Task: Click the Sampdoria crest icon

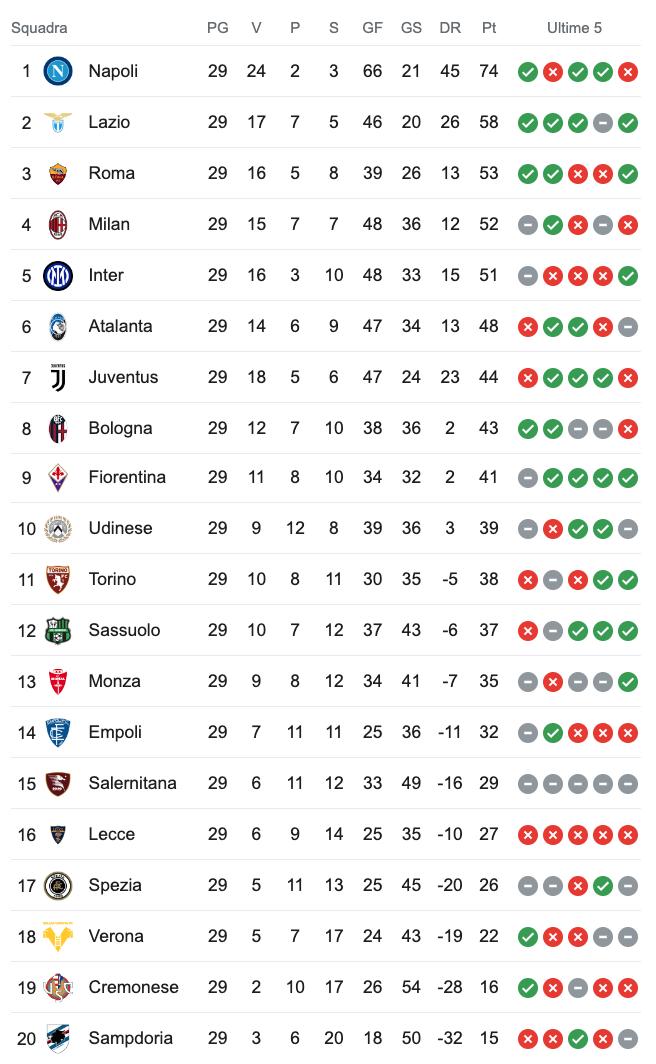Action: click(58, 1038)
